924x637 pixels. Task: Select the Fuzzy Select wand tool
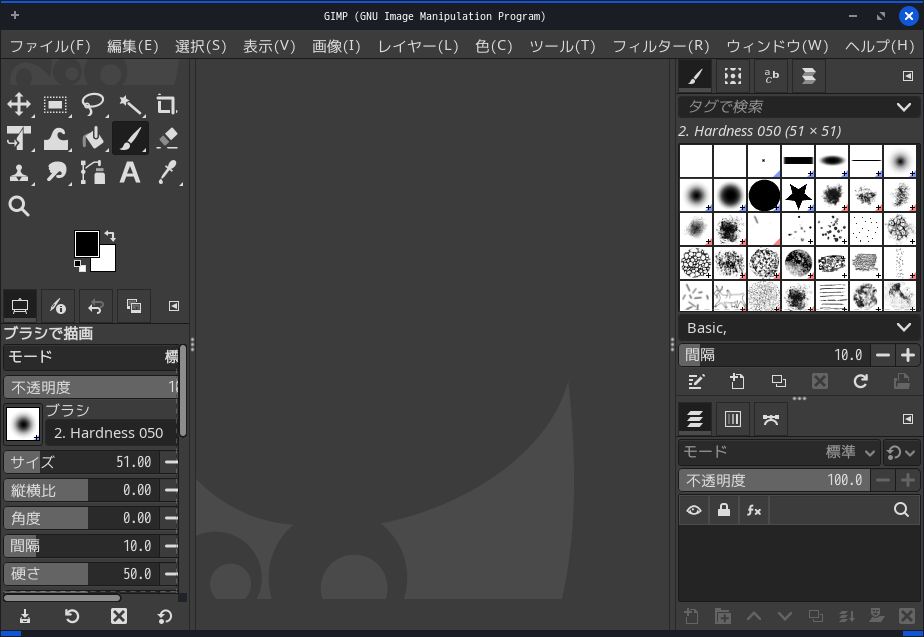pyautogui.click(x=130, y=105)
